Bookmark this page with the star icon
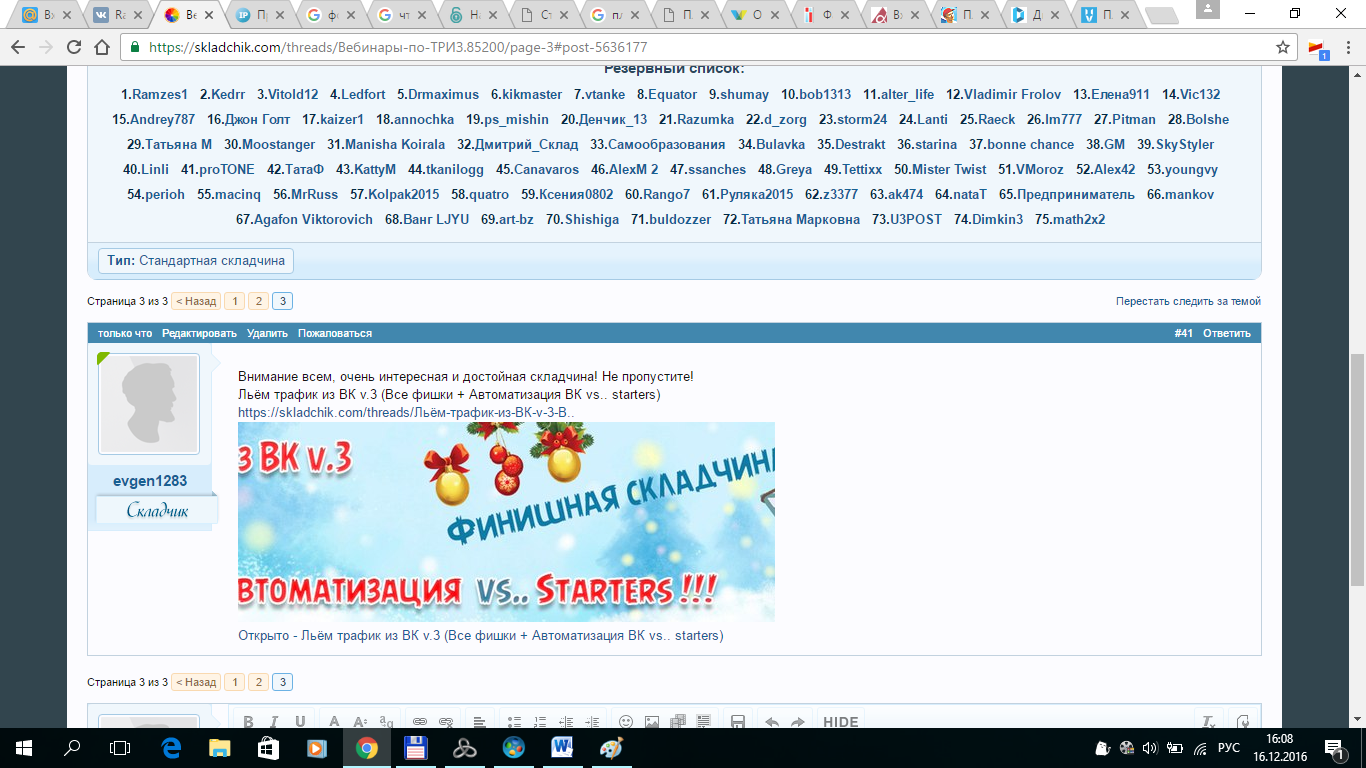The width and height of the screenshot is (1366, 768). point(1283,47)
